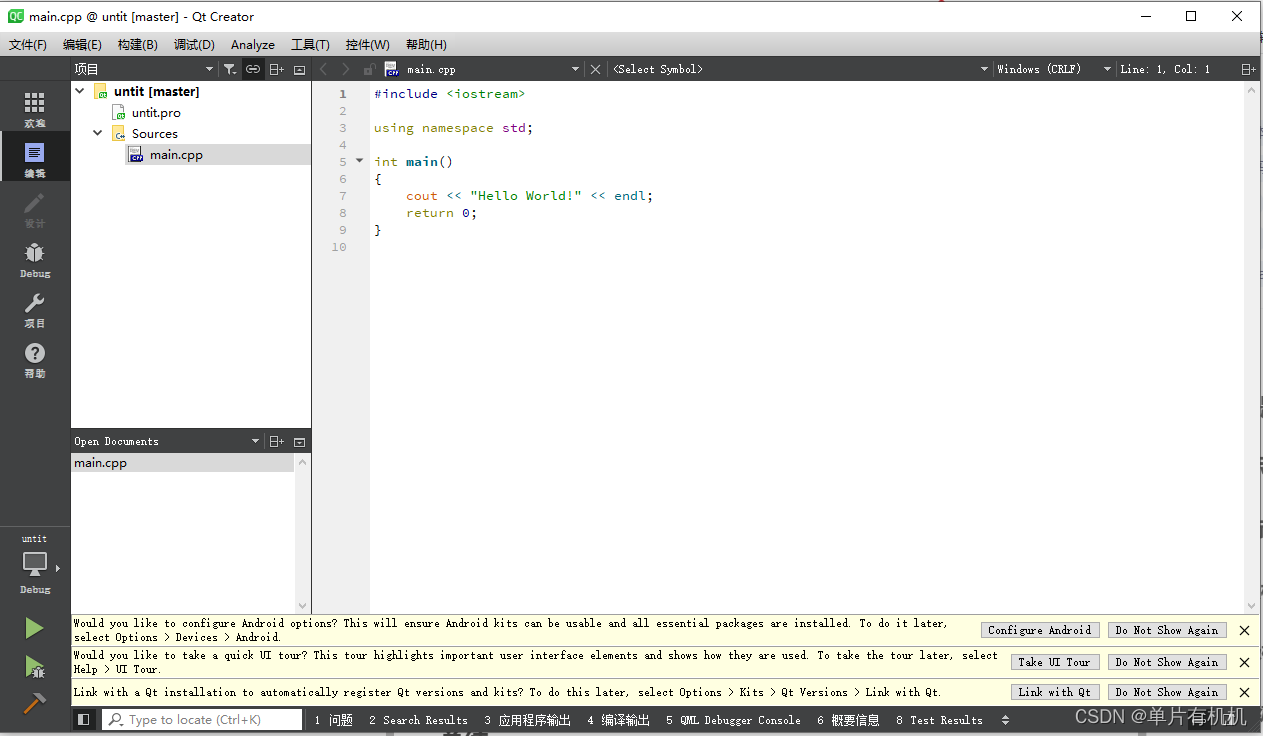The image size is (1263, 736).
Task: Dismiss the UI tour info bar
Action: click(1244, 662)
